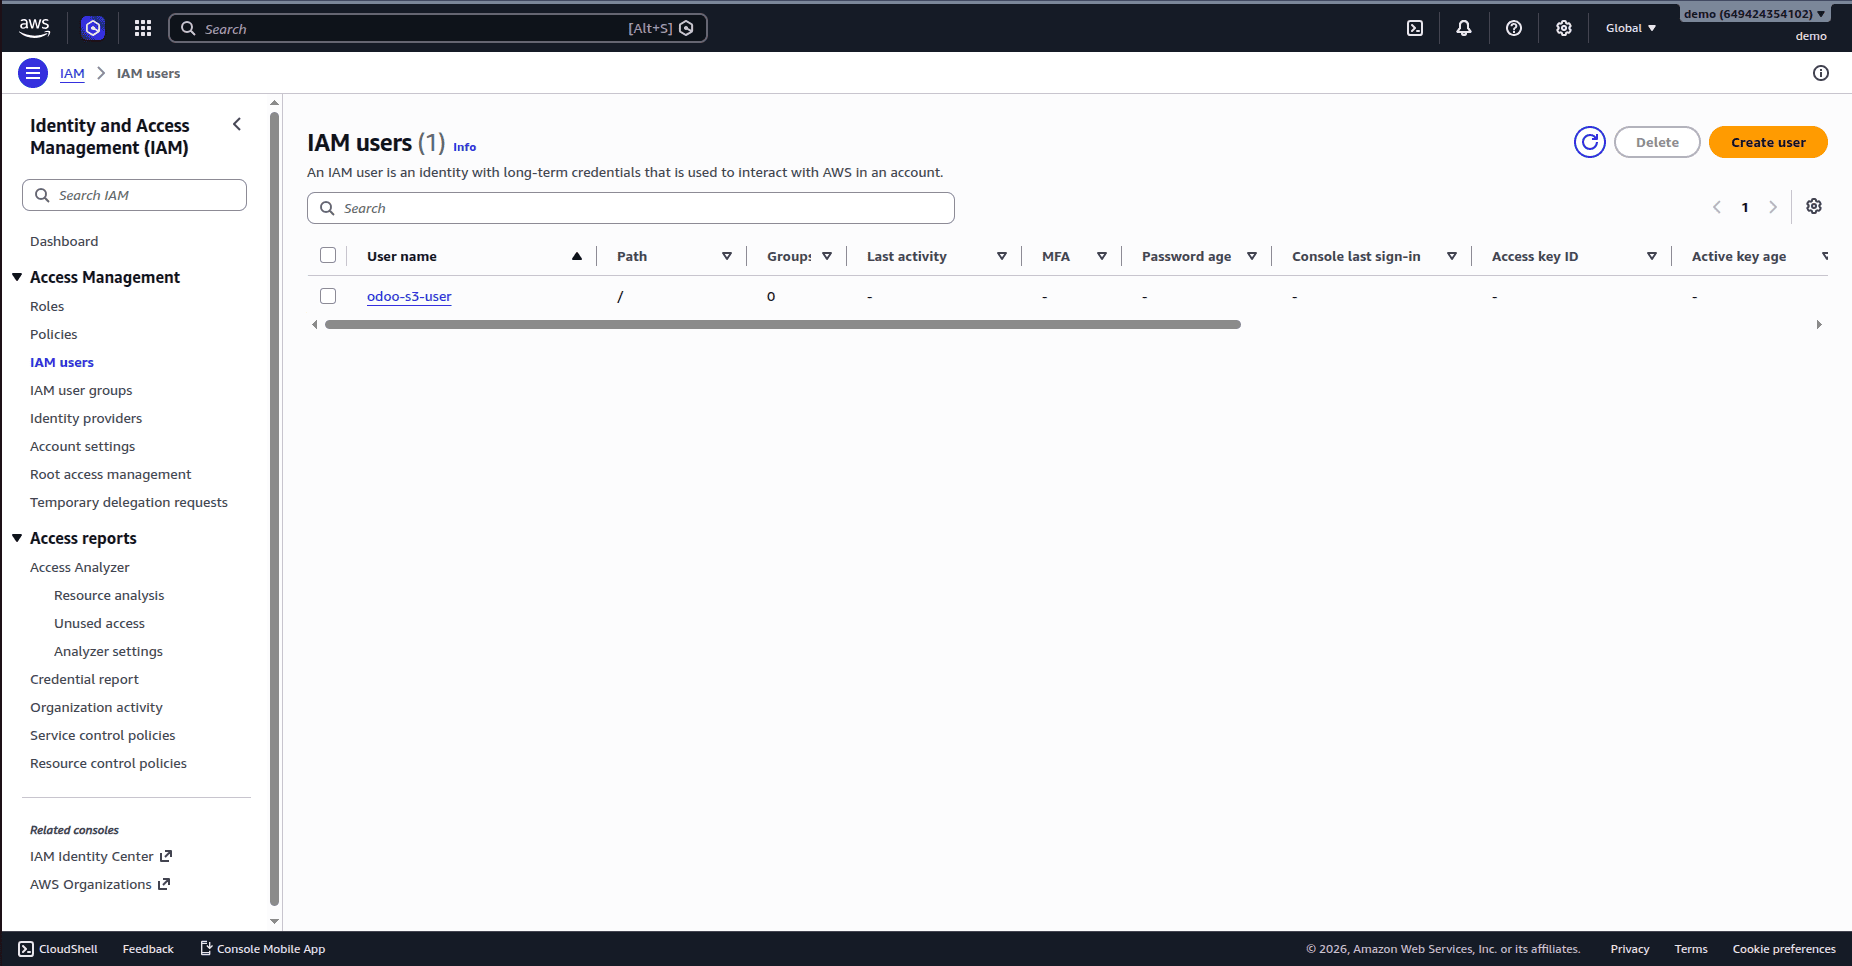Click the sidebar vertical scrollbar

click(x=274, y=508)
